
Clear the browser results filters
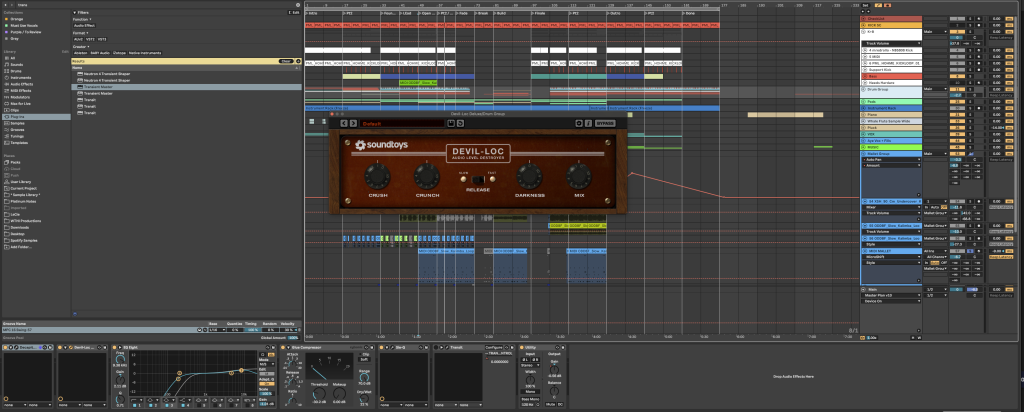coord(284,61)
